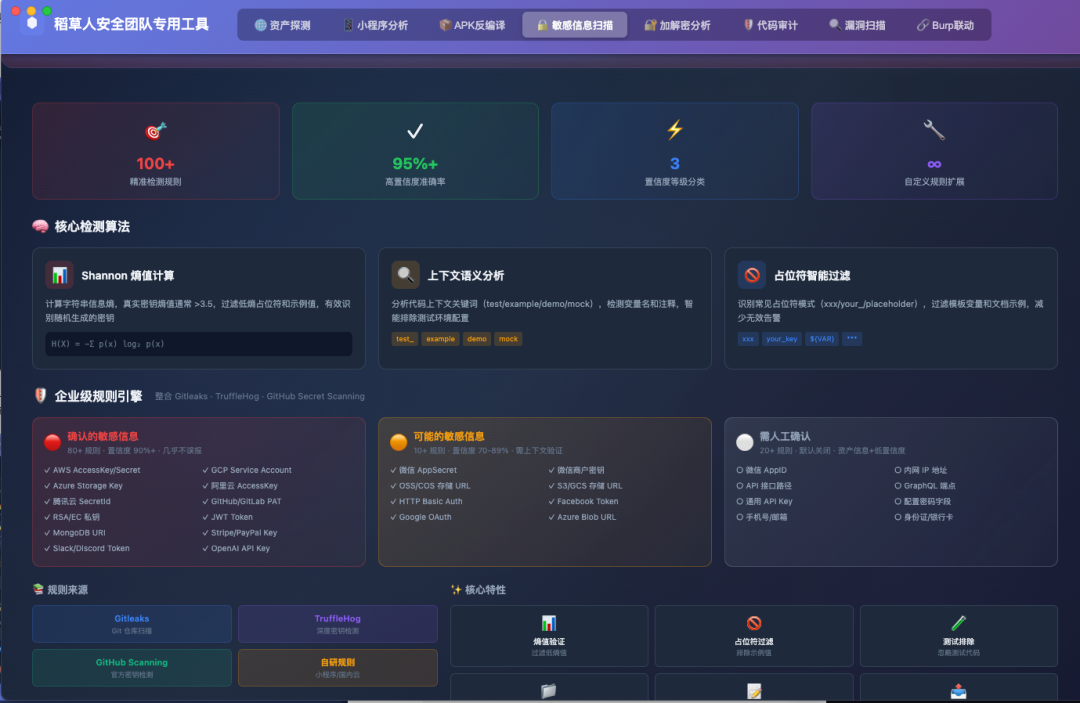
Task: Click the GitHub Scanning source card
Action: pyautogui.click(x=132, y=668)
